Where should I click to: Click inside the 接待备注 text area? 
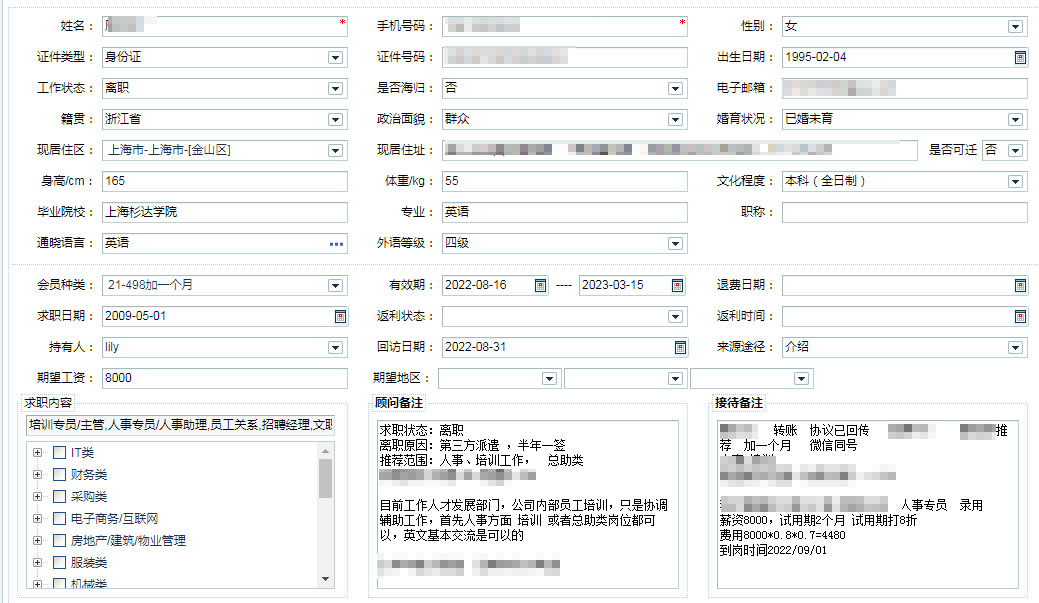tap(867, 504)
